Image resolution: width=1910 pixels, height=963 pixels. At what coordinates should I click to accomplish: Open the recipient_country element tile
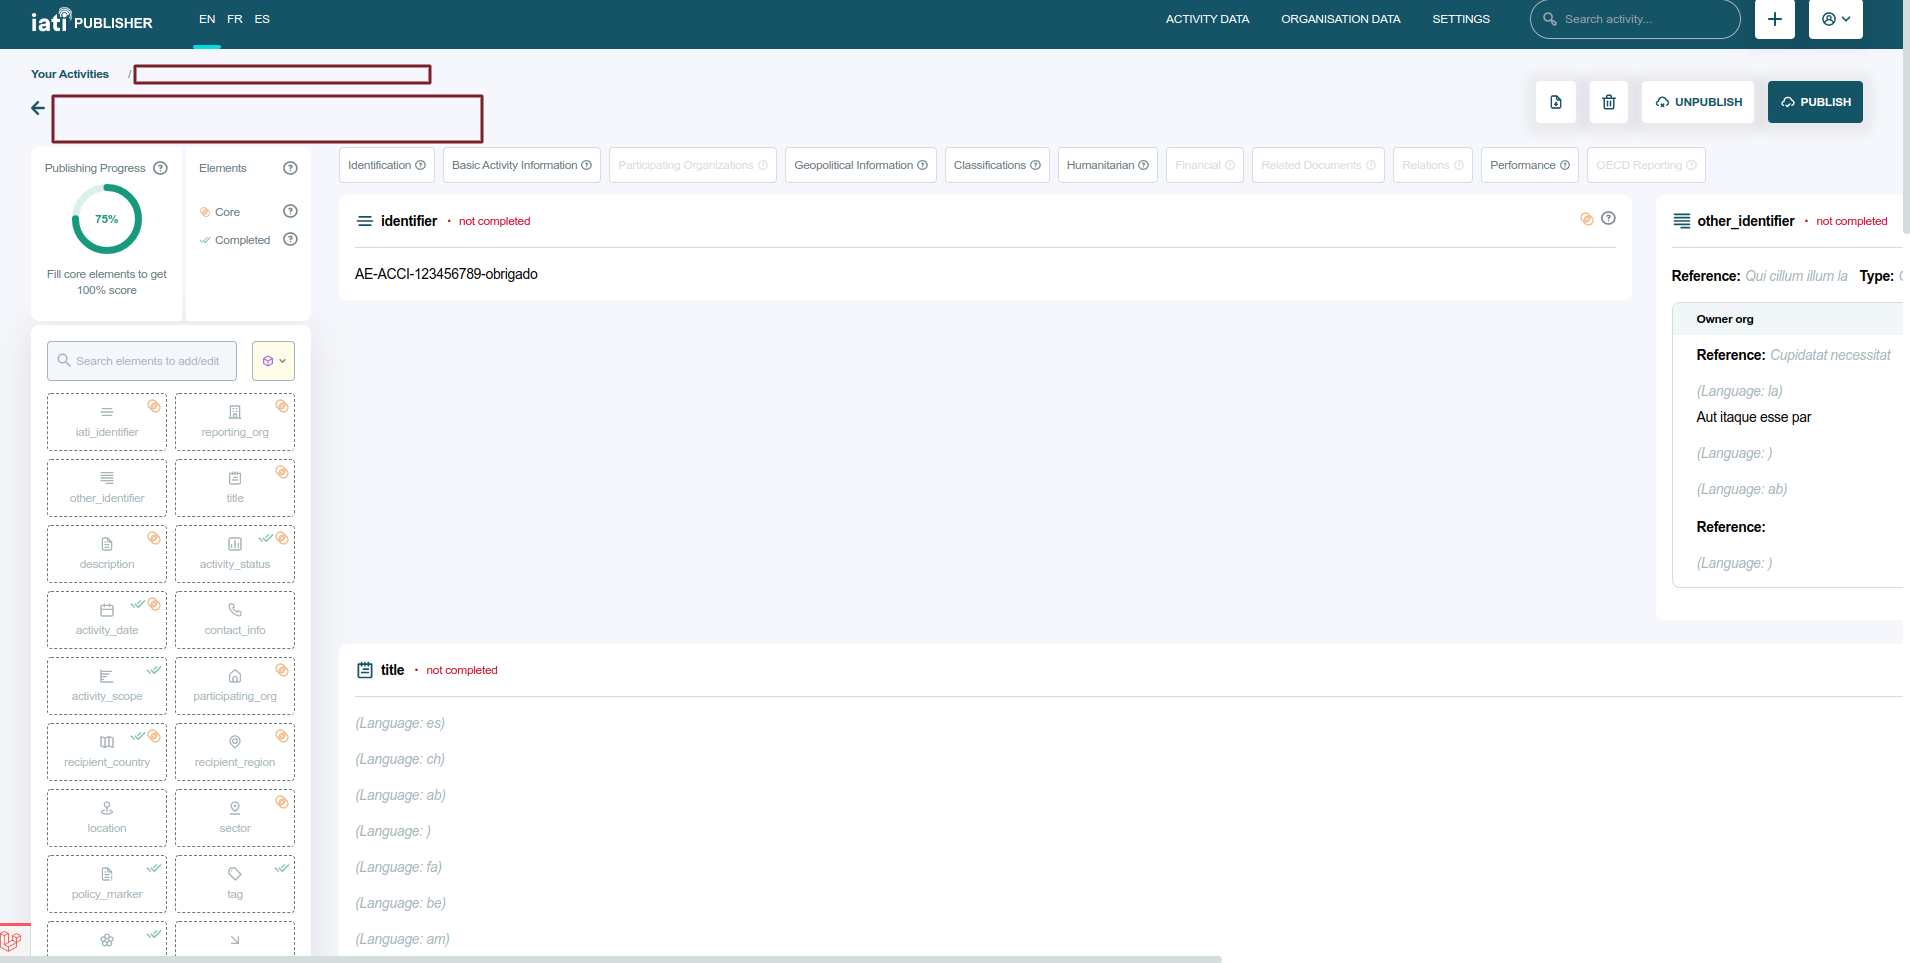(107, 752)
